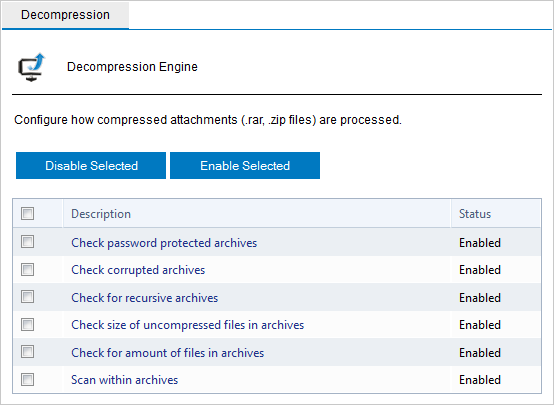Click the Disable Selected button
The image size is (554, 405).
click(x=91, y=165)
